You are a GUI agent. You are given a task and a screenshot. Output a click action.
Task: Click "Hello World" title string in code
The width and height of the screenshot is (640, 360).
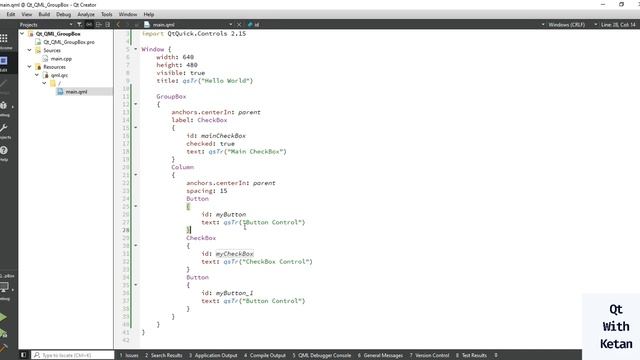pyautogui.click(x=227, y=80)
